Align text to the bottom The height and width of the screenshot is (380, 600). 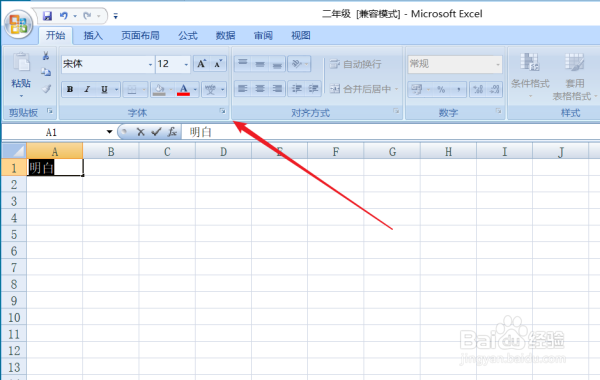click(277, 64)
